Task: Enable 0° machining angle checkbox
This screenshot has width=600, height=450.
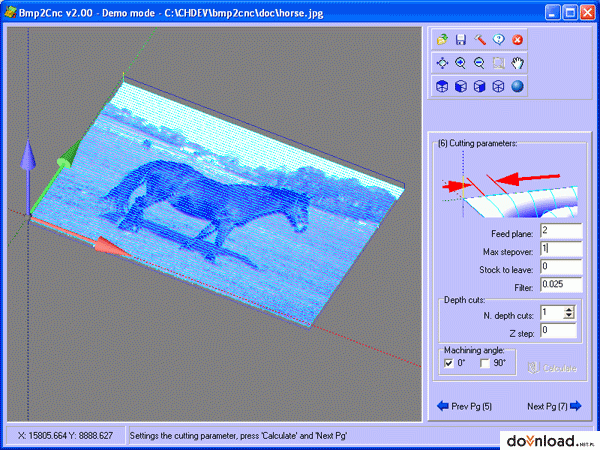Action: click(x=448, y=363)
